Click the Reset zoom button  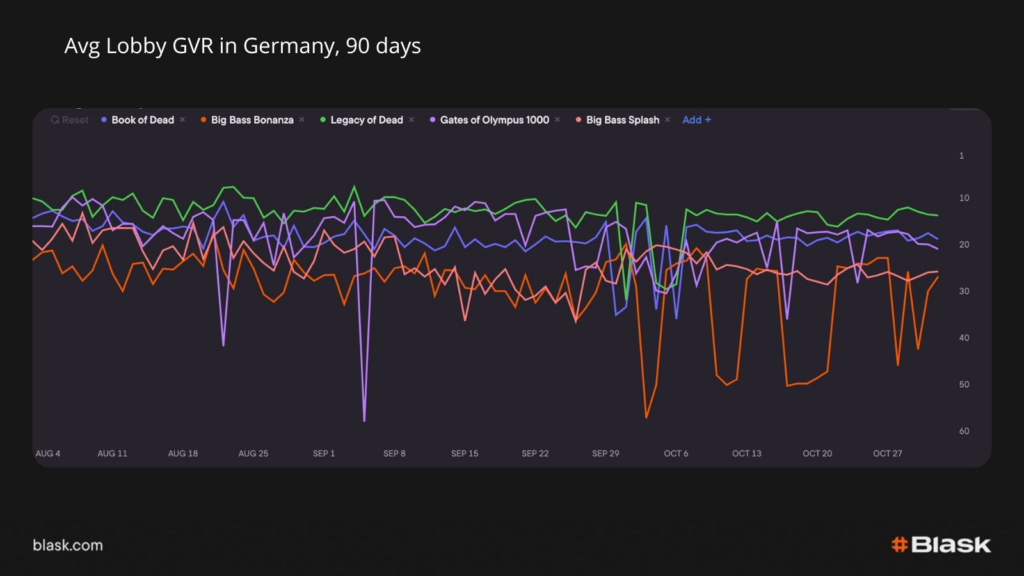(69, 120)
